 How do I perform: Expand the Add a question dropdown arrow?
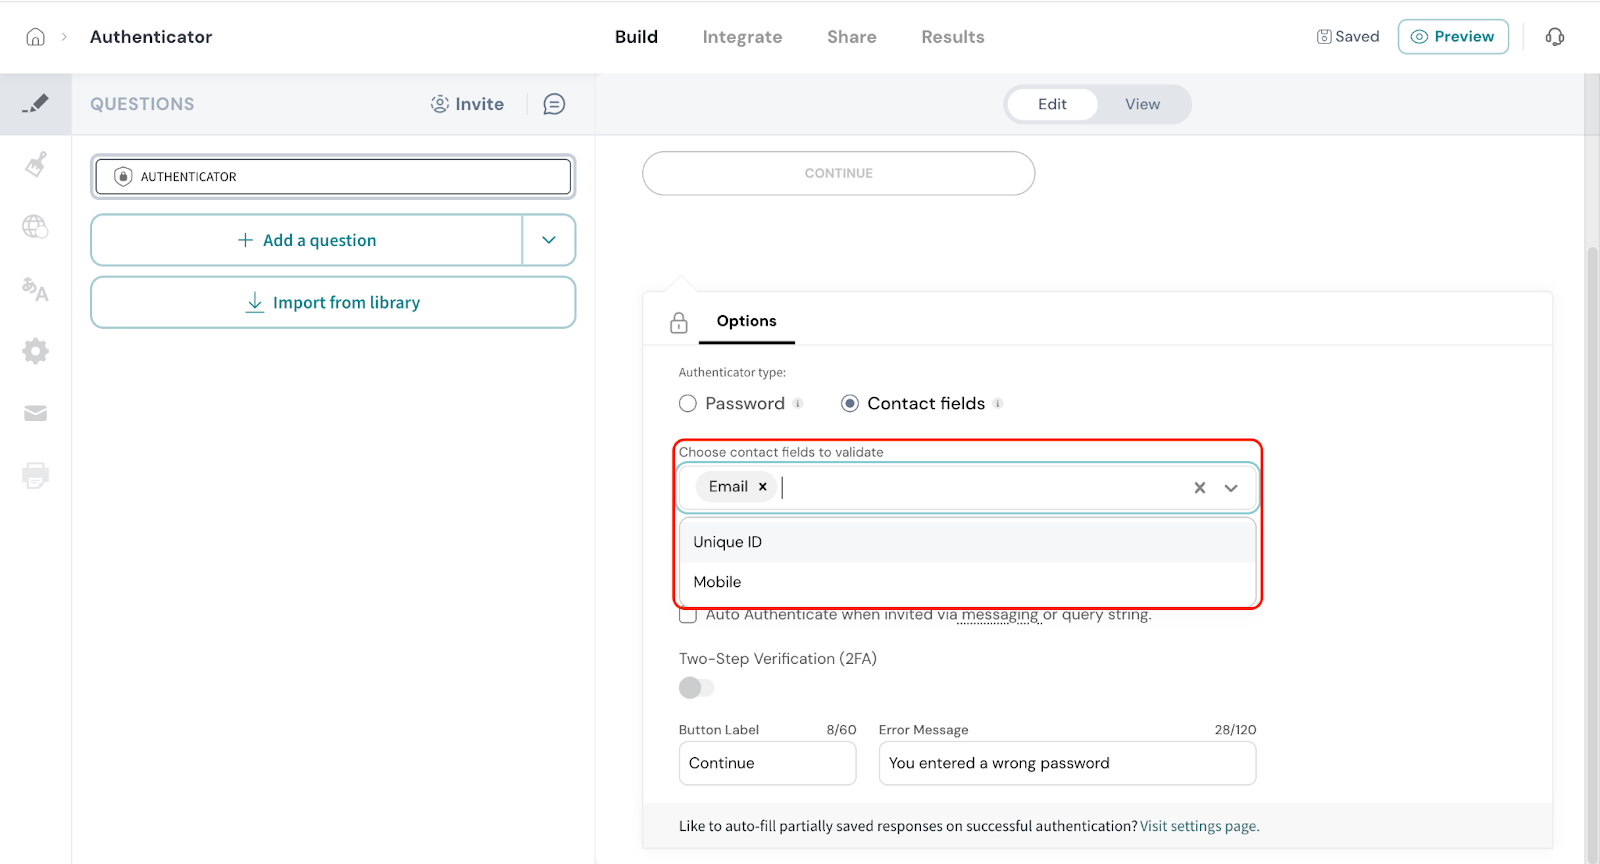[x=549, y=240]
